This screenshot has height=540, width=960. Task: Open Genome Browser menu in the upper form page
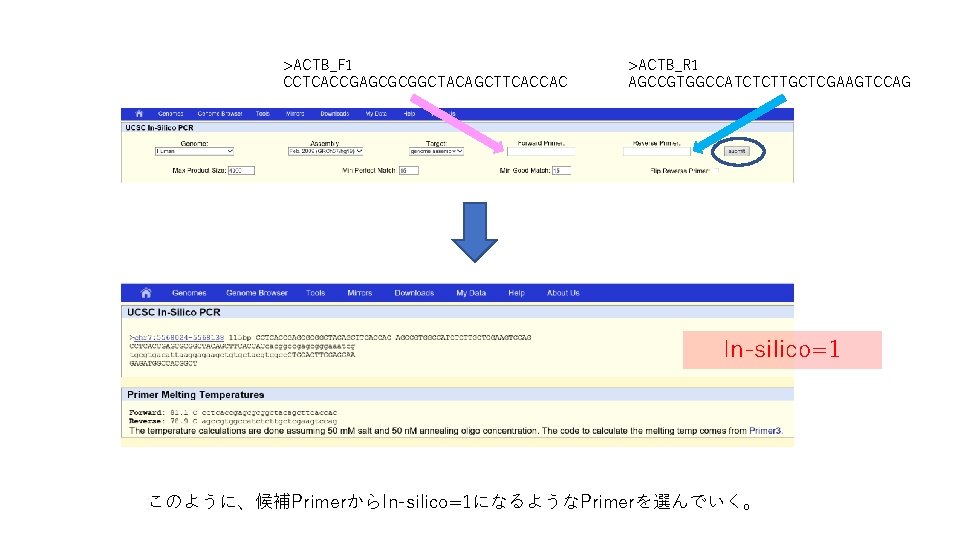pyautogui.click(x=220, y=114)
